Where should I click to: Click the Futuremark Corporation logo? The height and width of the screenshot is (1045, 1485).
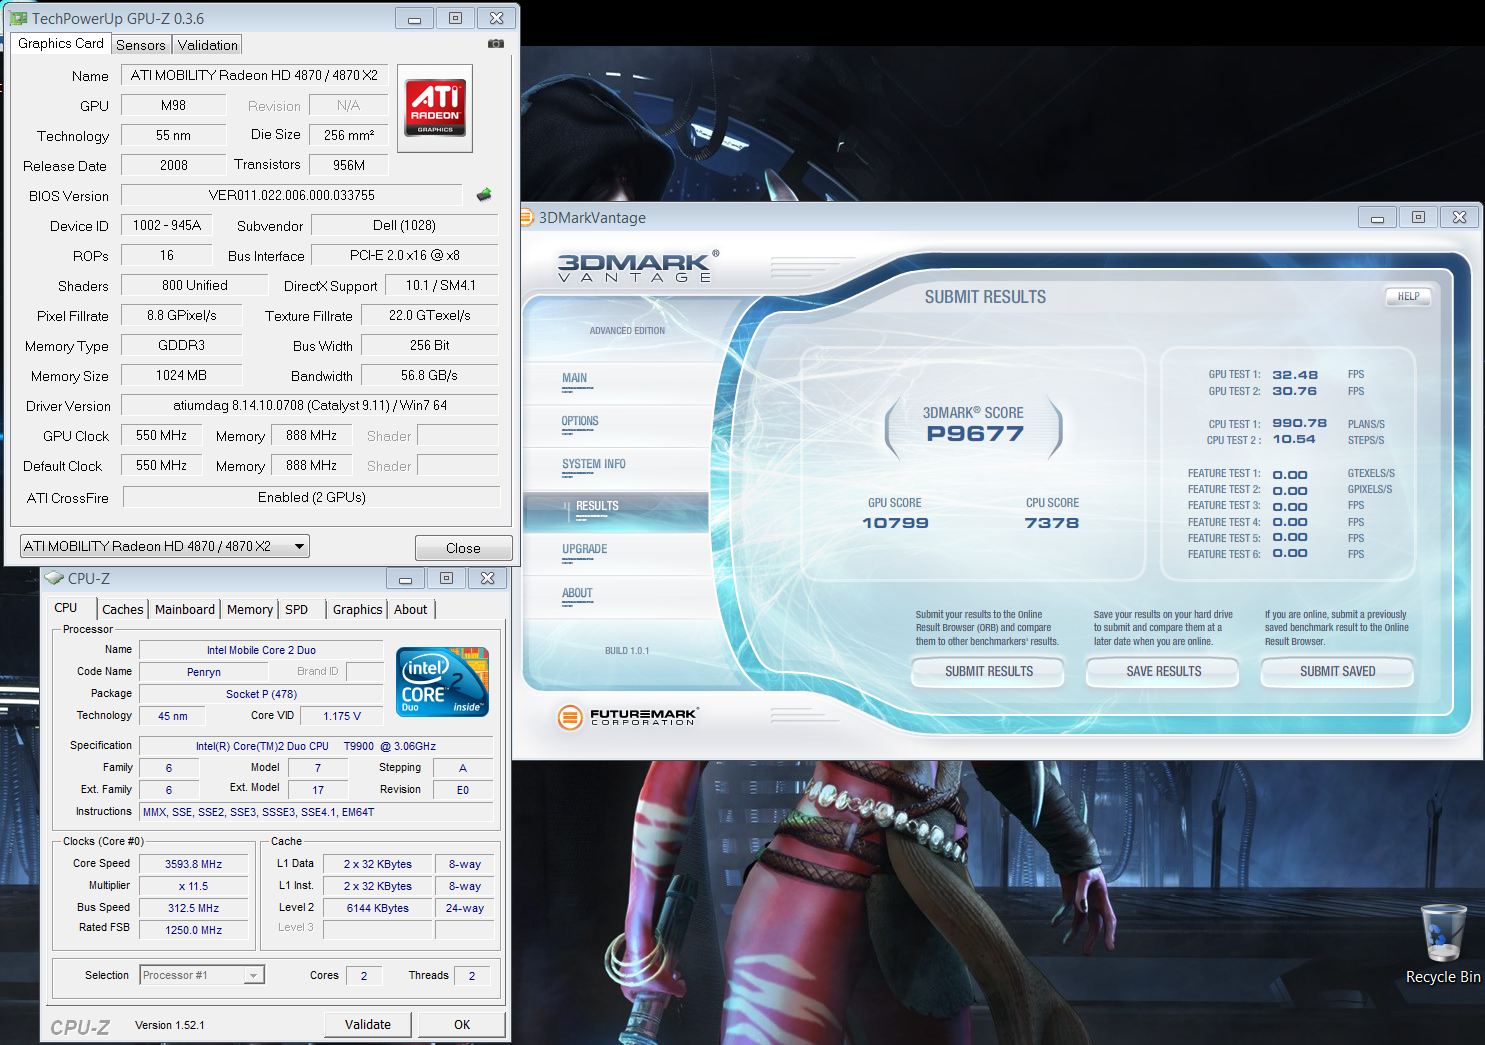click(627, 717)
